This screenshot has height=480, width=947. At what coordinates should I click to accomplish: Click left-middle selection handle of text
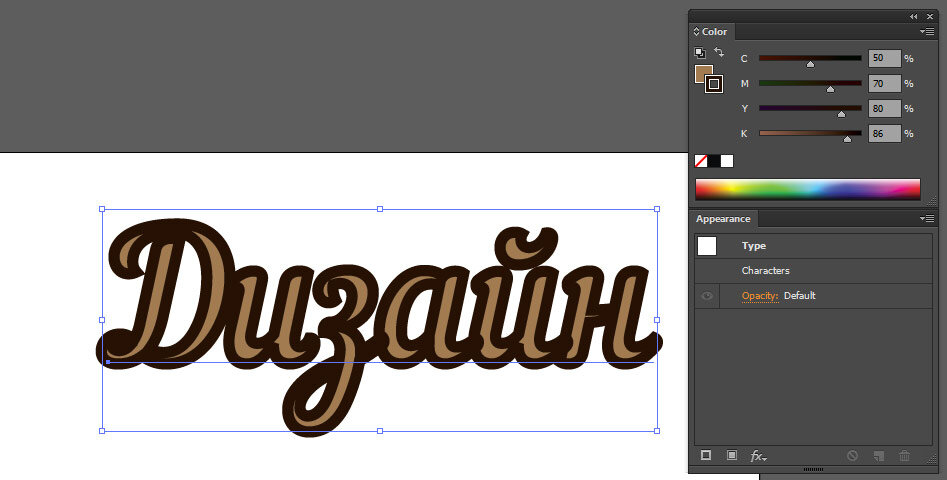(x=102, y=320)
